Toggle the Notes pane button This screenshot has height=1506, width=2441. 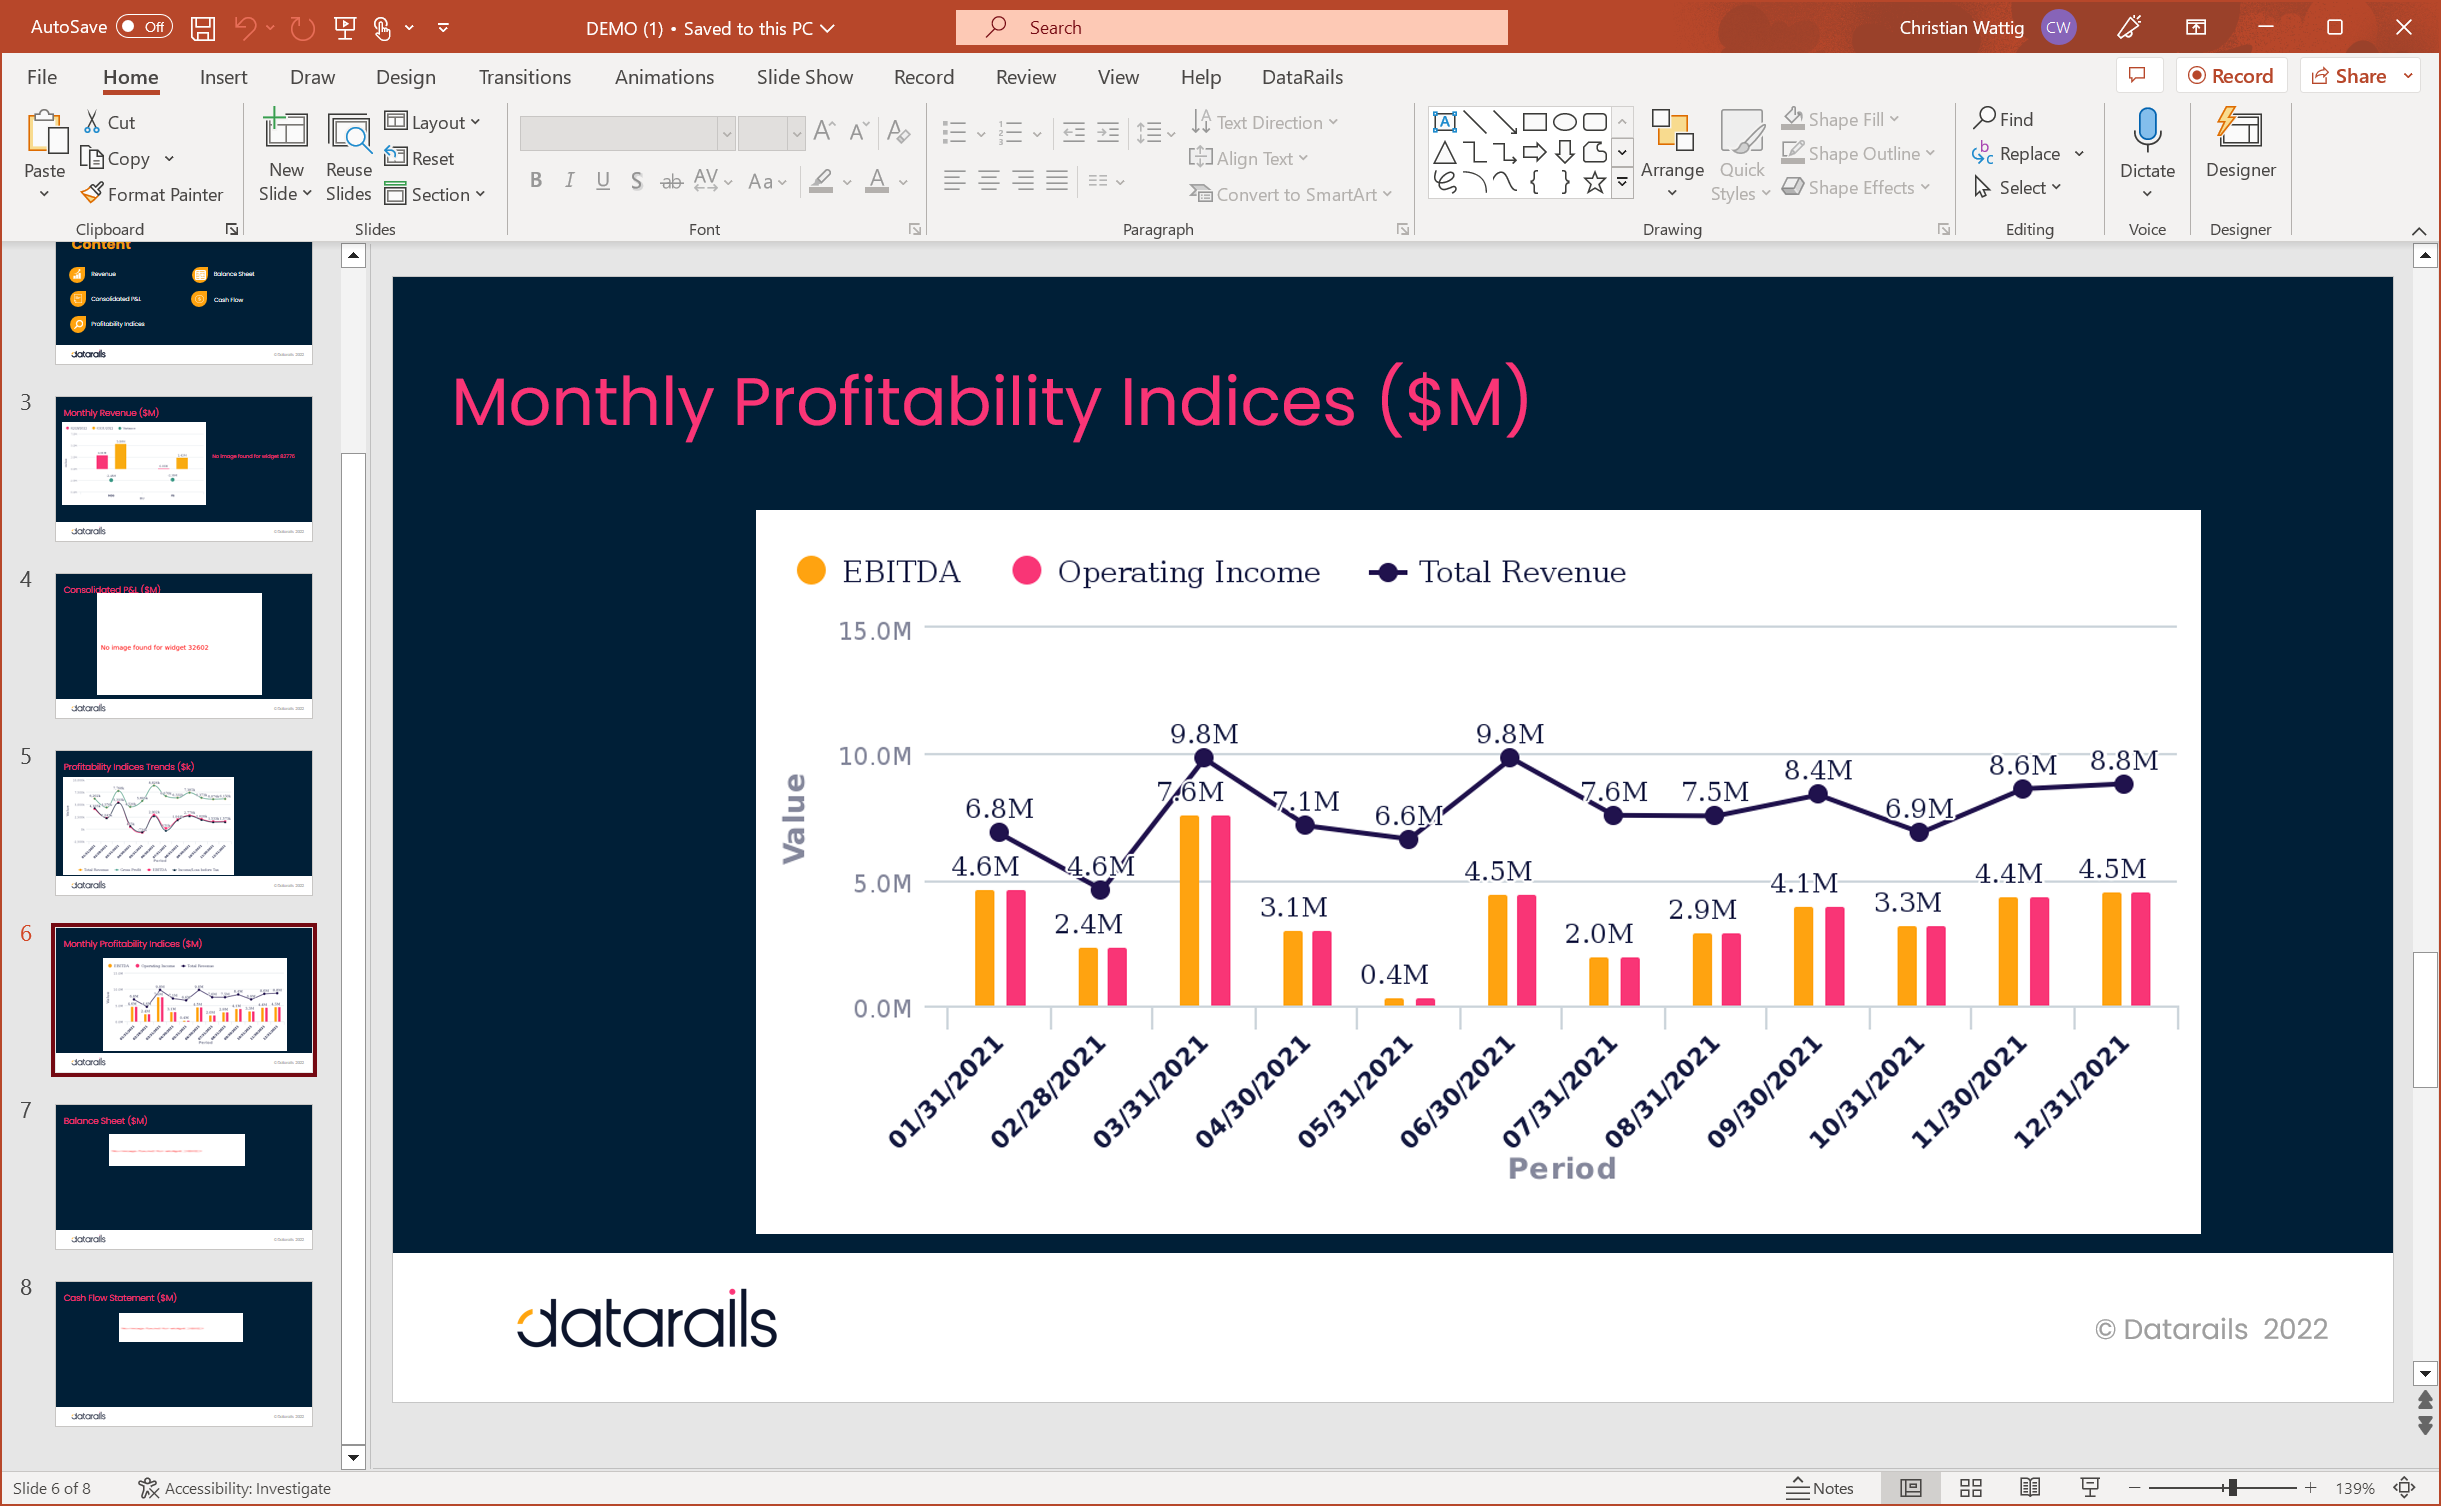pos(1820,1488)
